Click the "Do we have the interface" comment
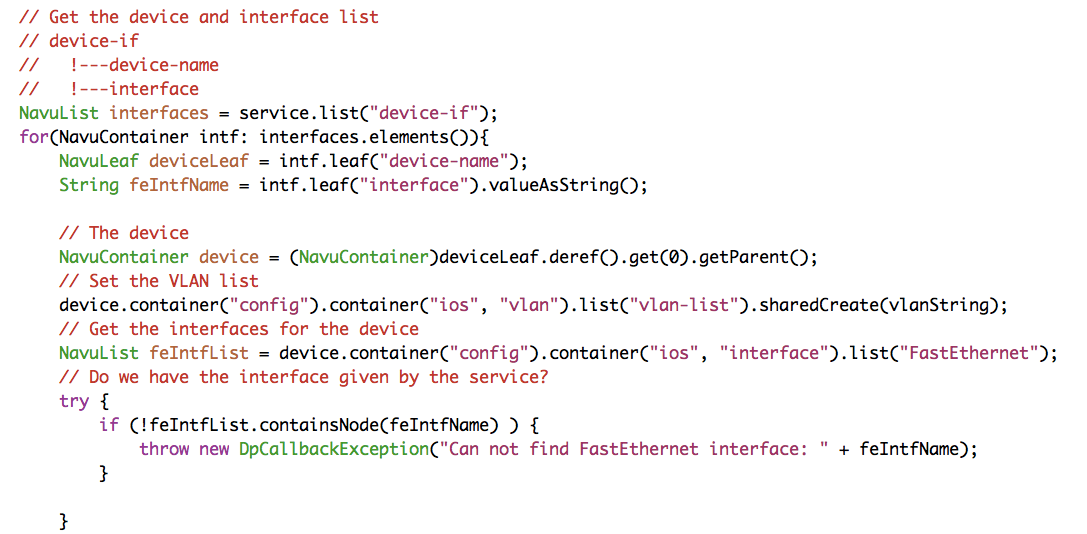The height and width of the screenshot is (534, 1087). click(x=304, y=377)
